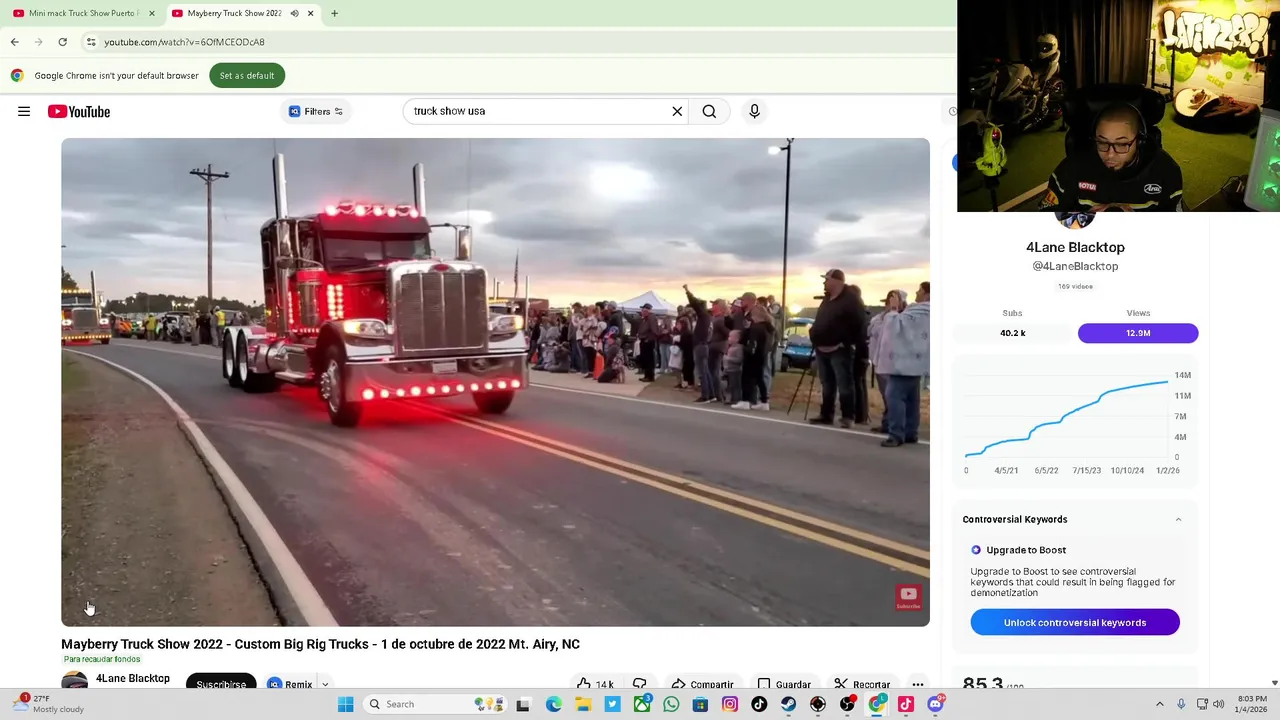Open Discord from taskbar

point(935,704)
